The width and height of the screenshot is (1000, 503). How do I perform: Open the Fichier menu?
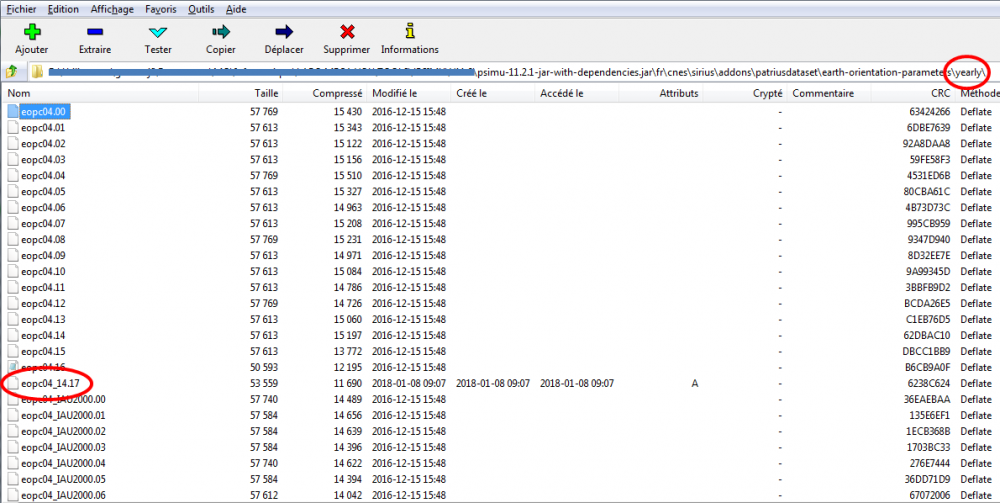(21, 8)
